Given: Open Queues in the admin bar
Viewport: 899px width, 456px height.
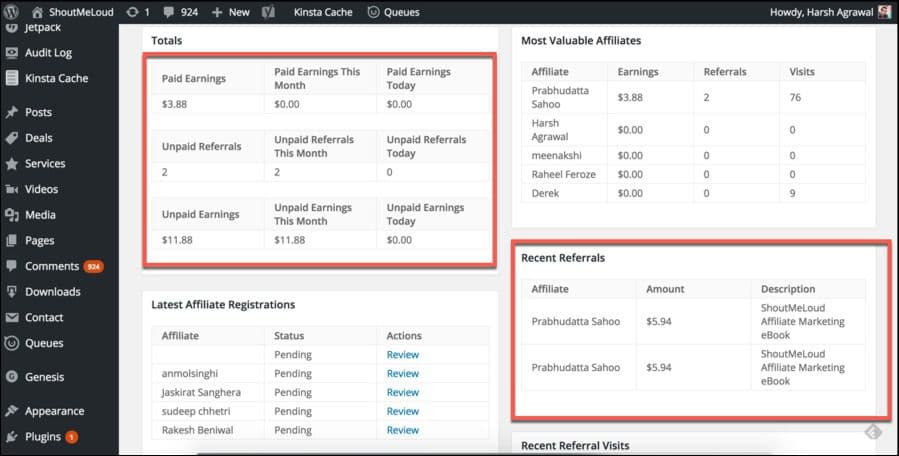Looking at the screenshot, I should tap(393, 12).
